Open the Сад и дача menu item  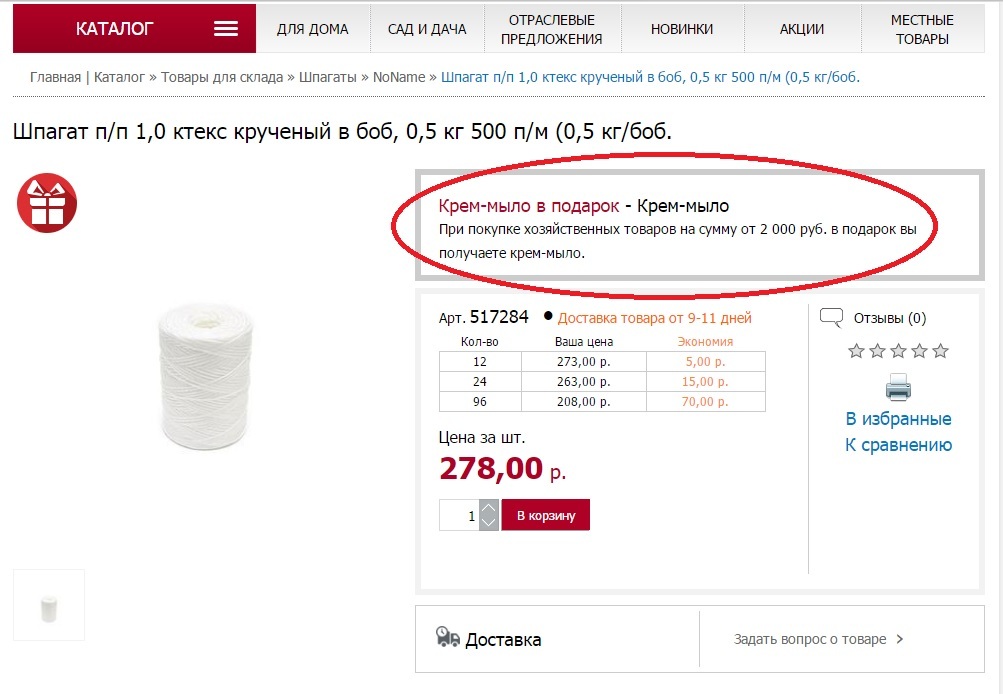(427, 29)
